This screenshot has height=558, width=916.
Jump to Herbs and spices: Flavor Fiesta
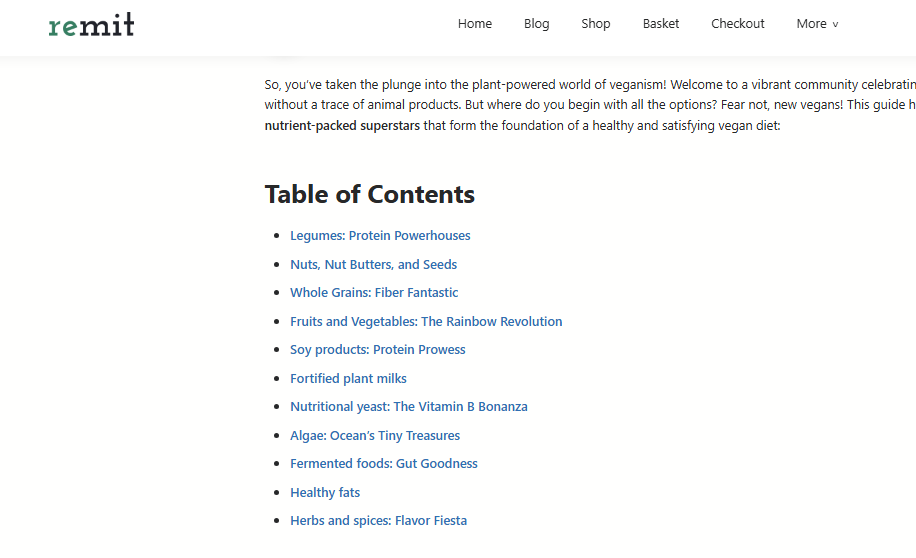click(379, 521)
